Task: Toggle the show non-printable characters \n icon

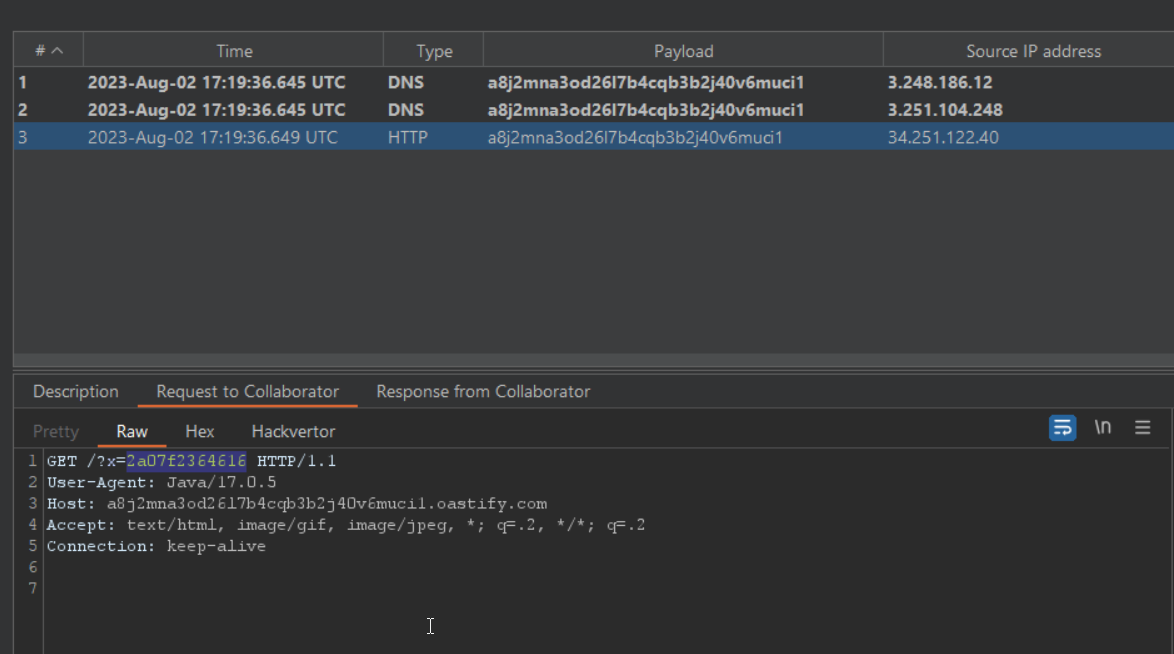Action: [1102, 428]
